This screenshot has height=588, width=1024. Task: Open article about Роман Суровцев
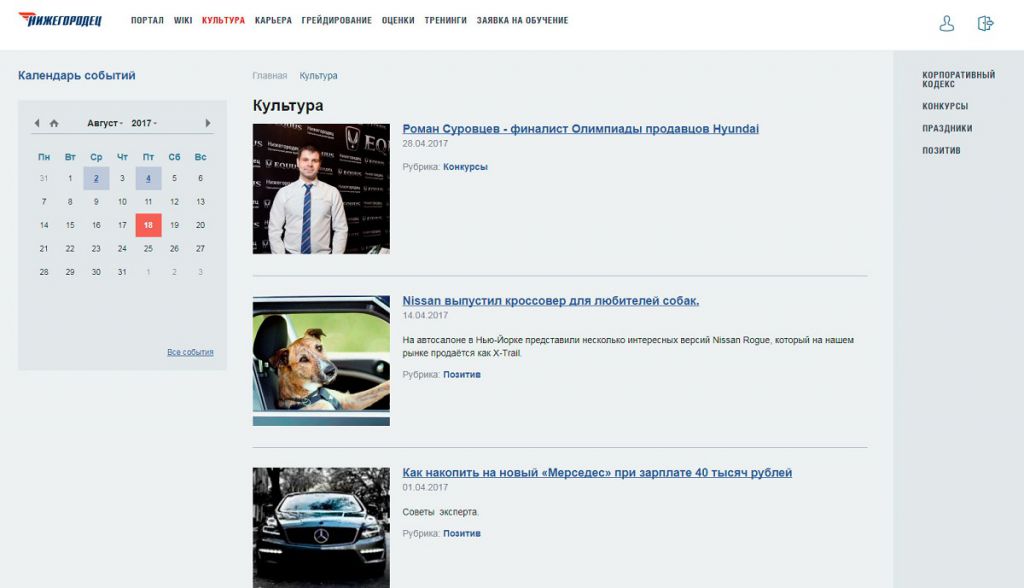(x=580, y=129)
